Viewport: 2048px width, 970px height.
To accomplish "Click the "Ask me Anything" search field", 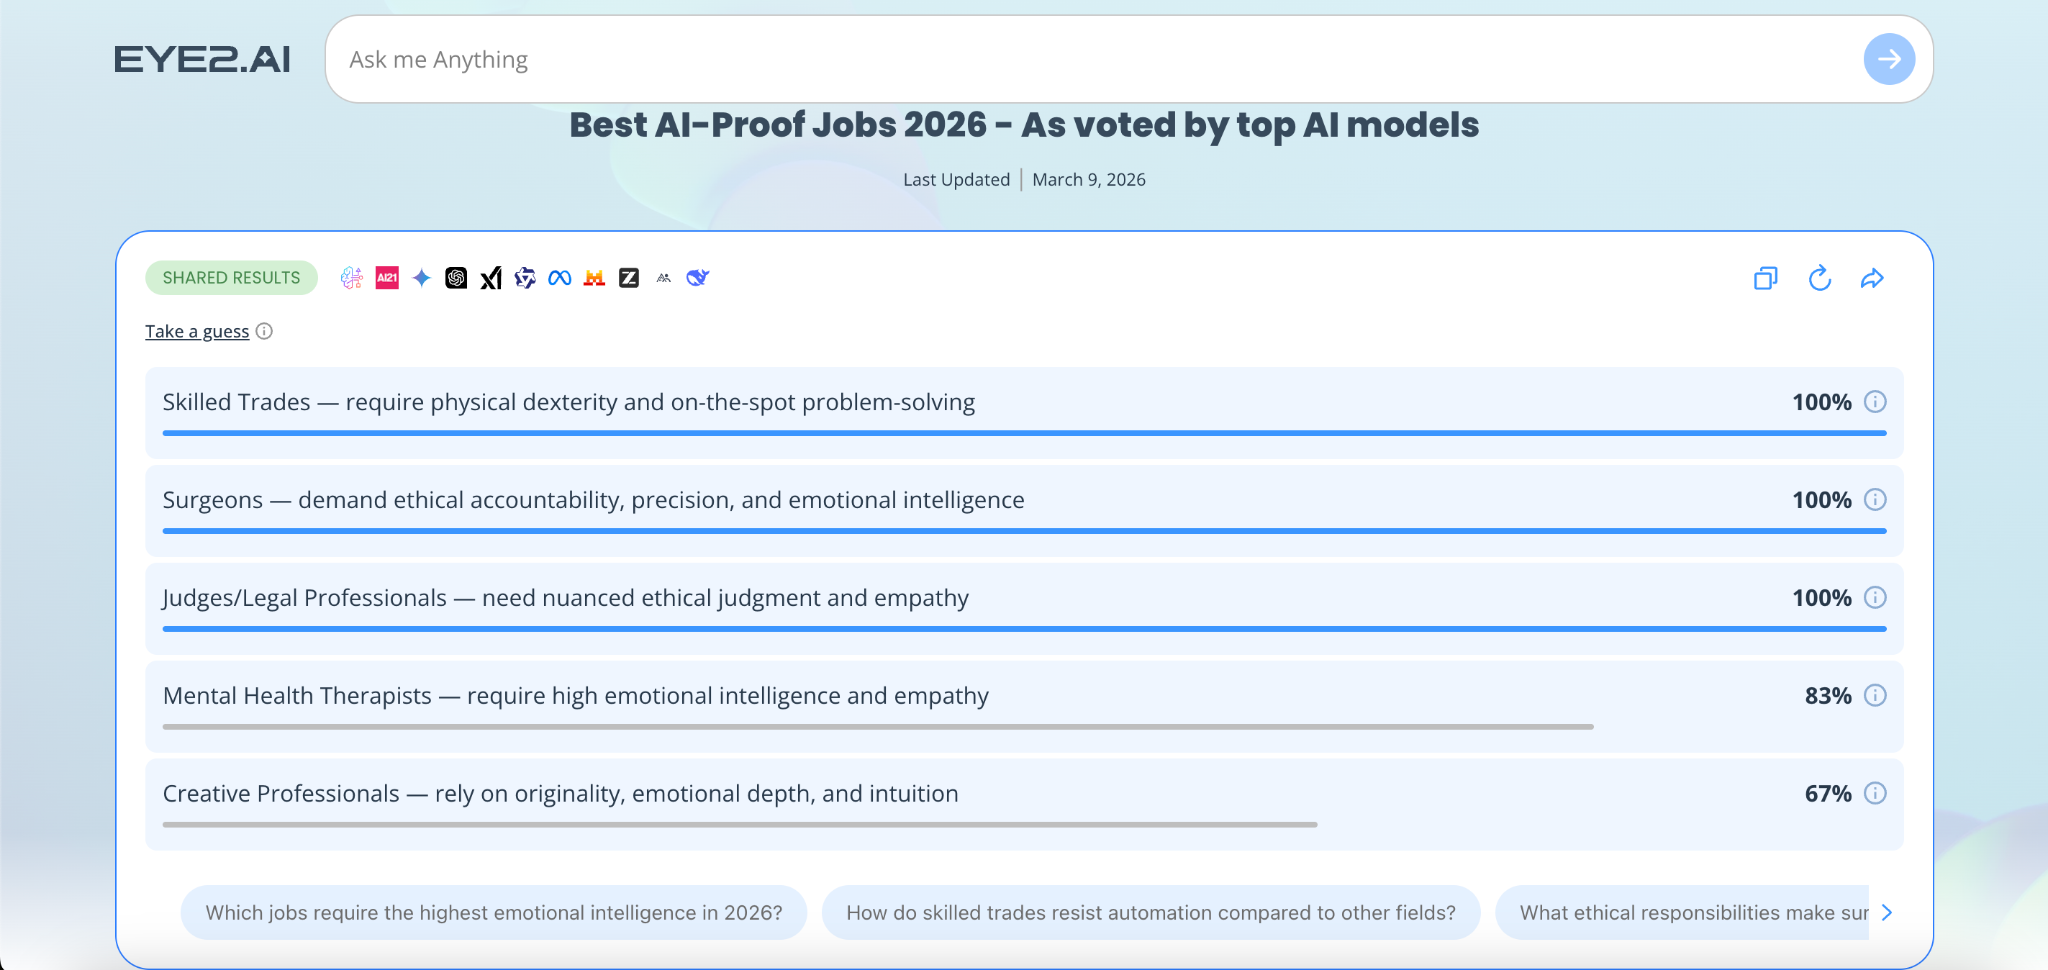I will (1090, 60).
